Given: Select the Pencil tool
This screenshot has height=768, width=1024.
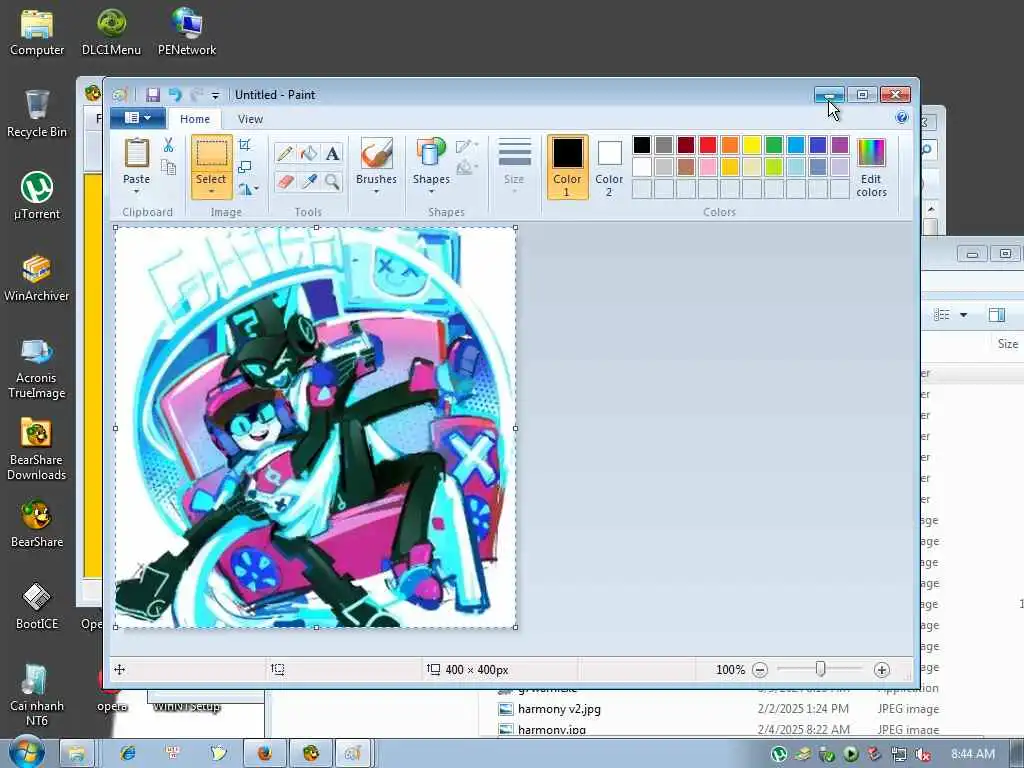Looking at the screenshot, I should 285,153.
